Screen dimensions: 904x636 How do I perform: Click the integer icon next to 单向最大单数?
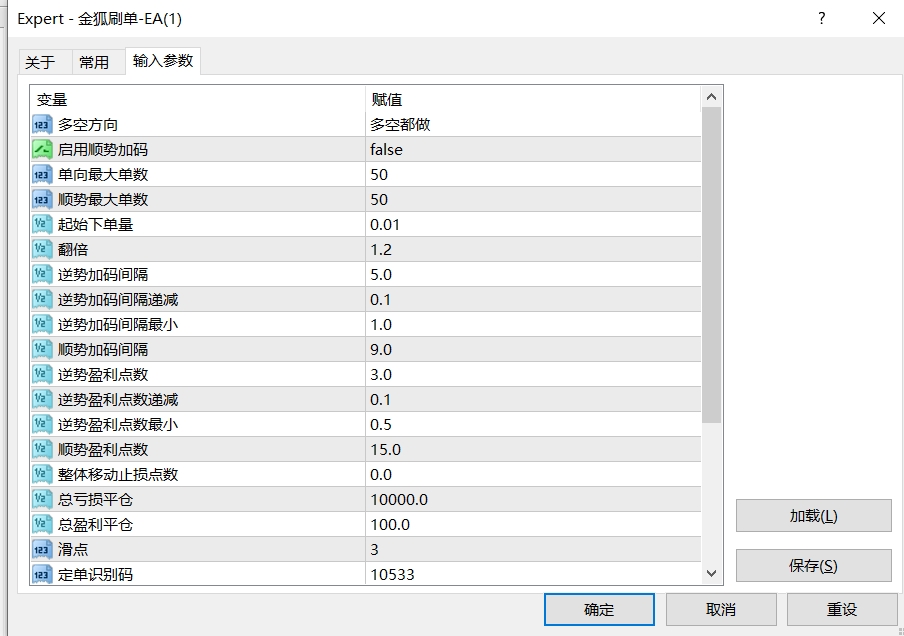point(42,175)
